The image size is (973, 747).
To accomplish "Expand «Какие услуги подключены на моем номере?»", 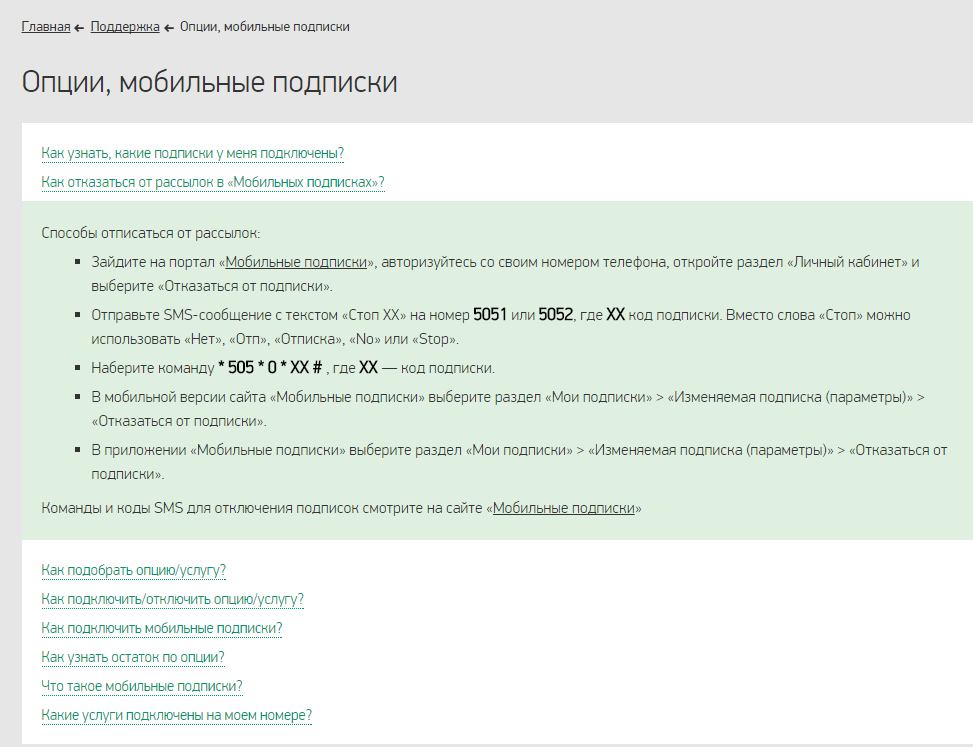I will [x=177, y=715].
